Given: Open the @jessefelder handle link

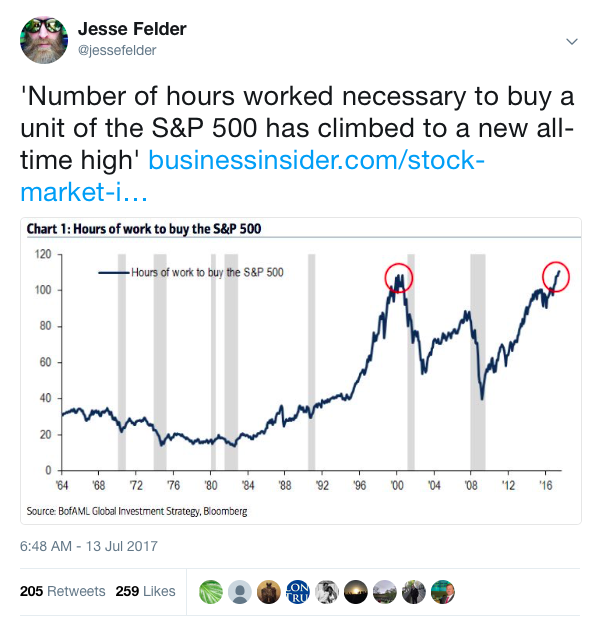Looking at the screenshot, I should click(x=117, y=51).
